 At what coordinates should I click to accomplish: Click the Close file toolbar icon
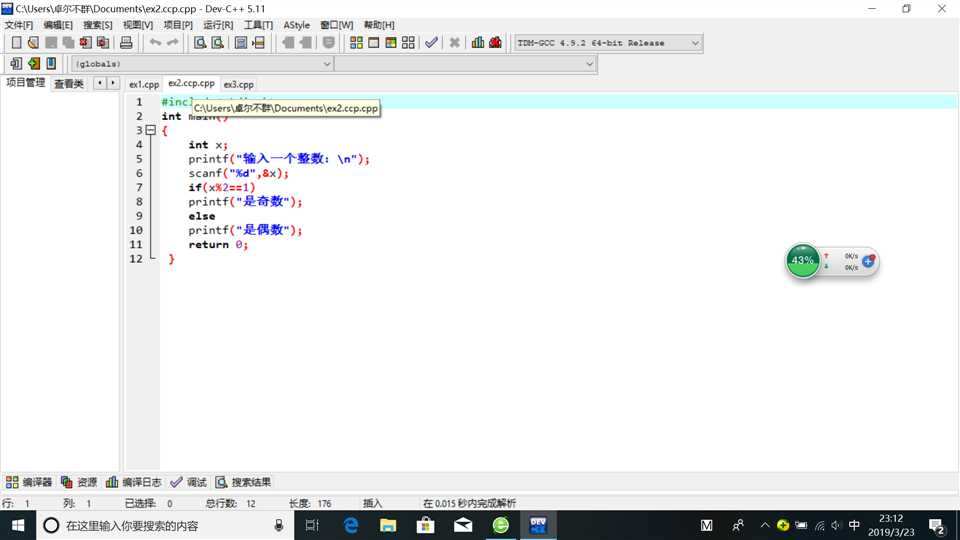pos(85,42)
